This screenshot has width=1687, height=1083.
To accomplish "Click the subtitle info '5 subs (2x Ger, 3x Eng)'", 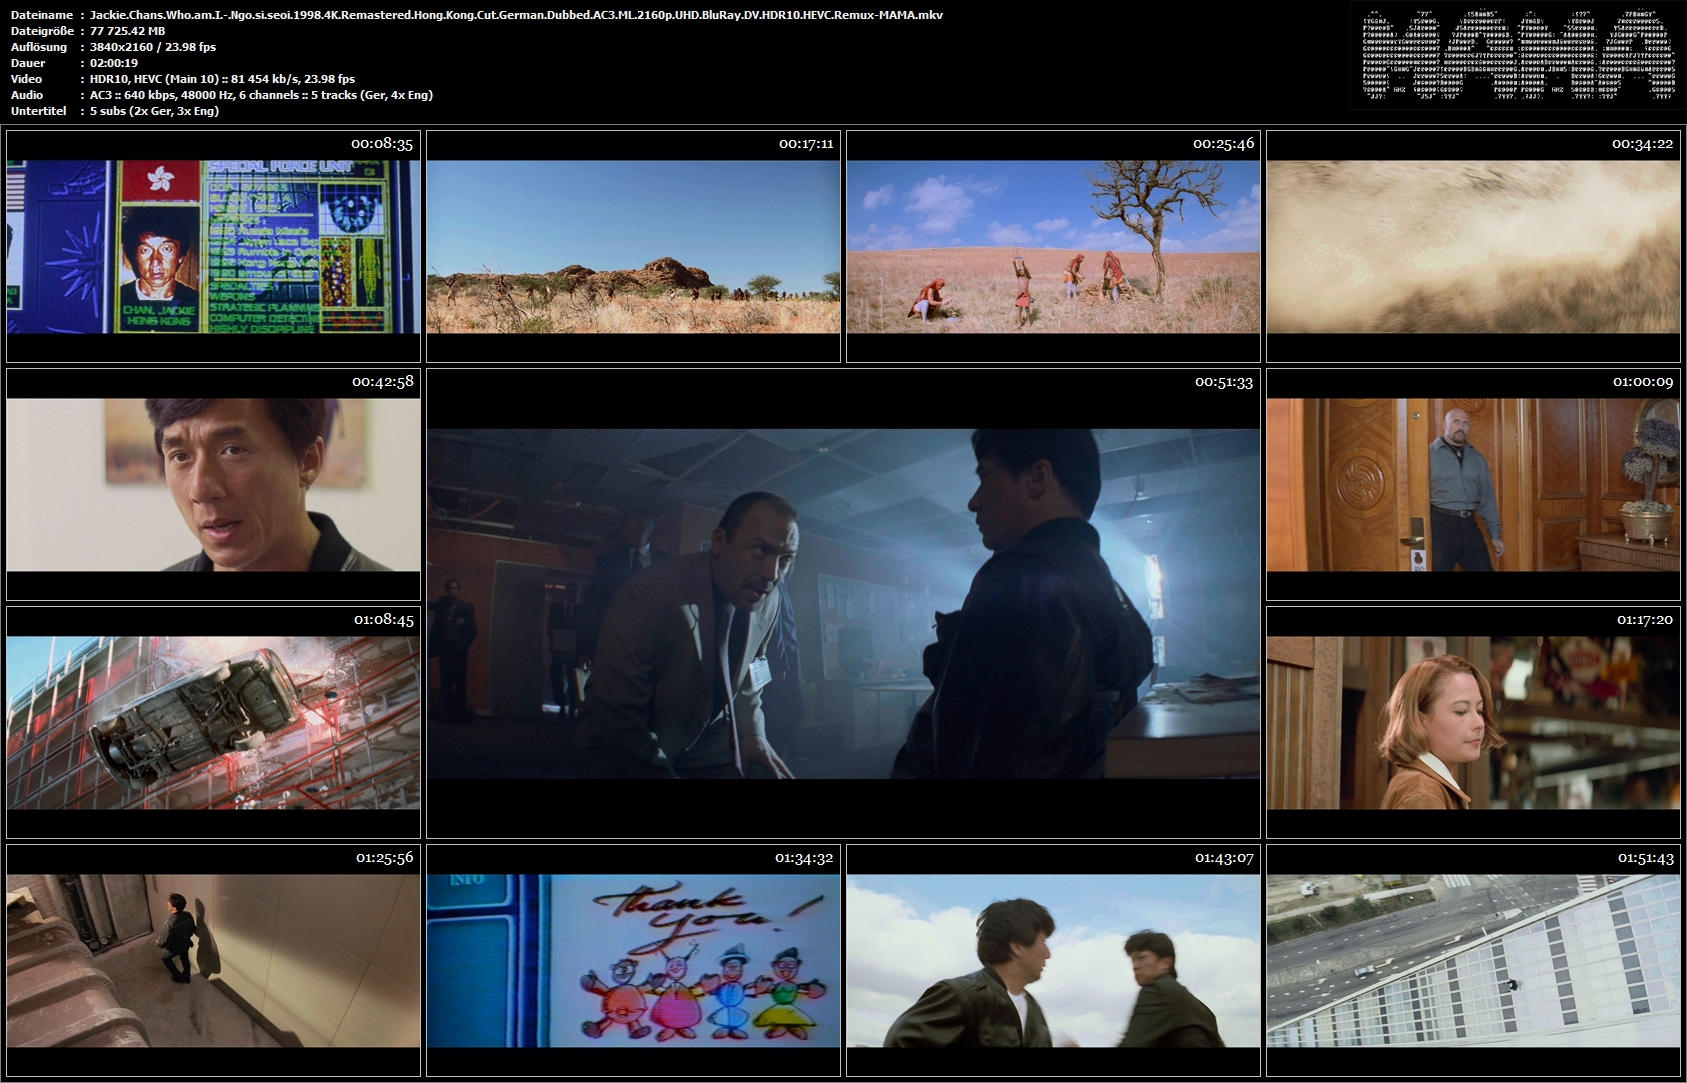I will pyautogui.click(x=154, y=111).
